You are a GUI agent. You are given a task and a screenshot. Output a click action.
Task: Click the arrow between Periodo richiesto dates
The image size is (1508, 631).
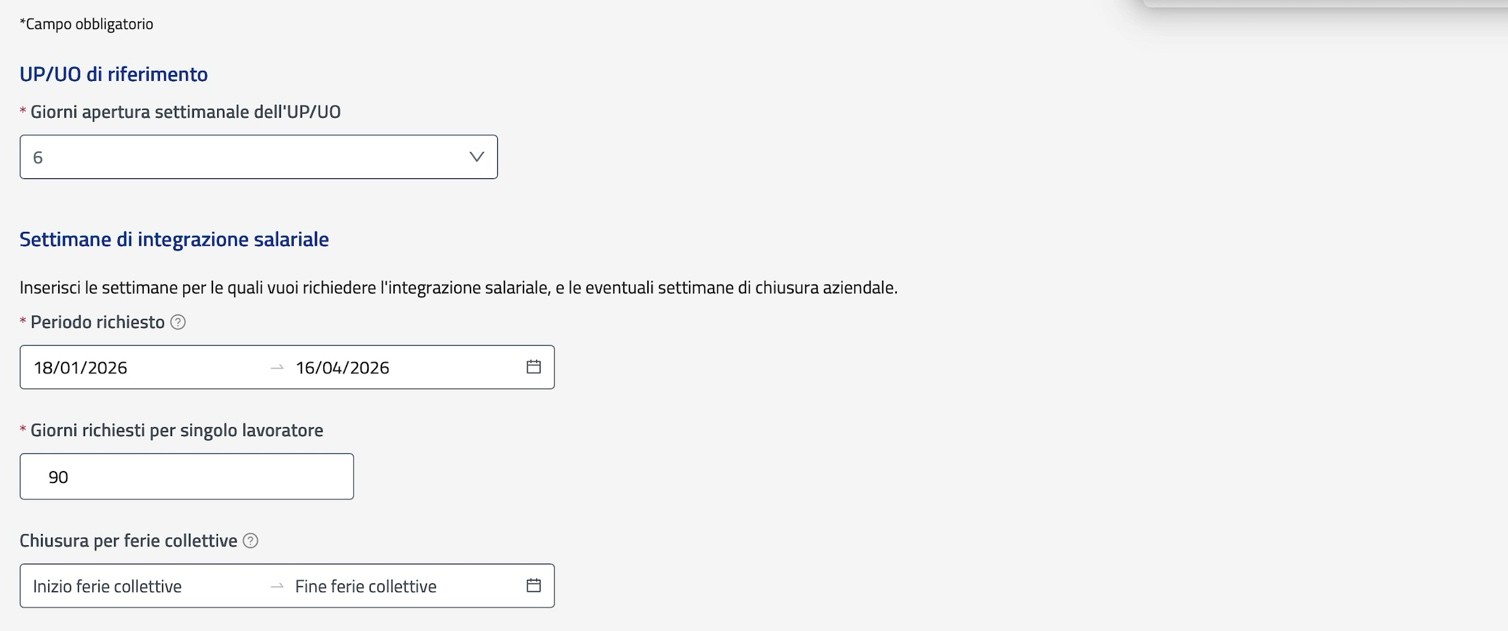click(x=277, y=368)
